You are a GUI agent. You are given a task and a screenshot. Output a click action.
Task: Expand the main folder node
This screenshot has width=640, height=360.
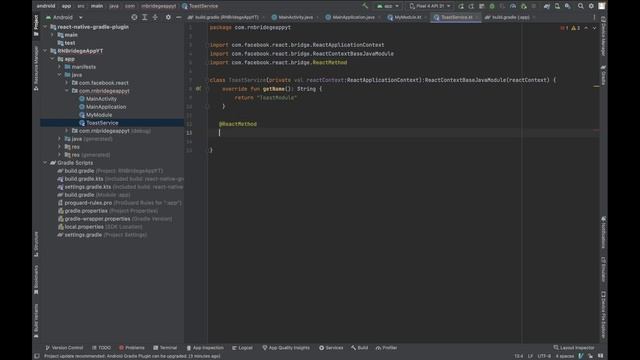(53, 35)
